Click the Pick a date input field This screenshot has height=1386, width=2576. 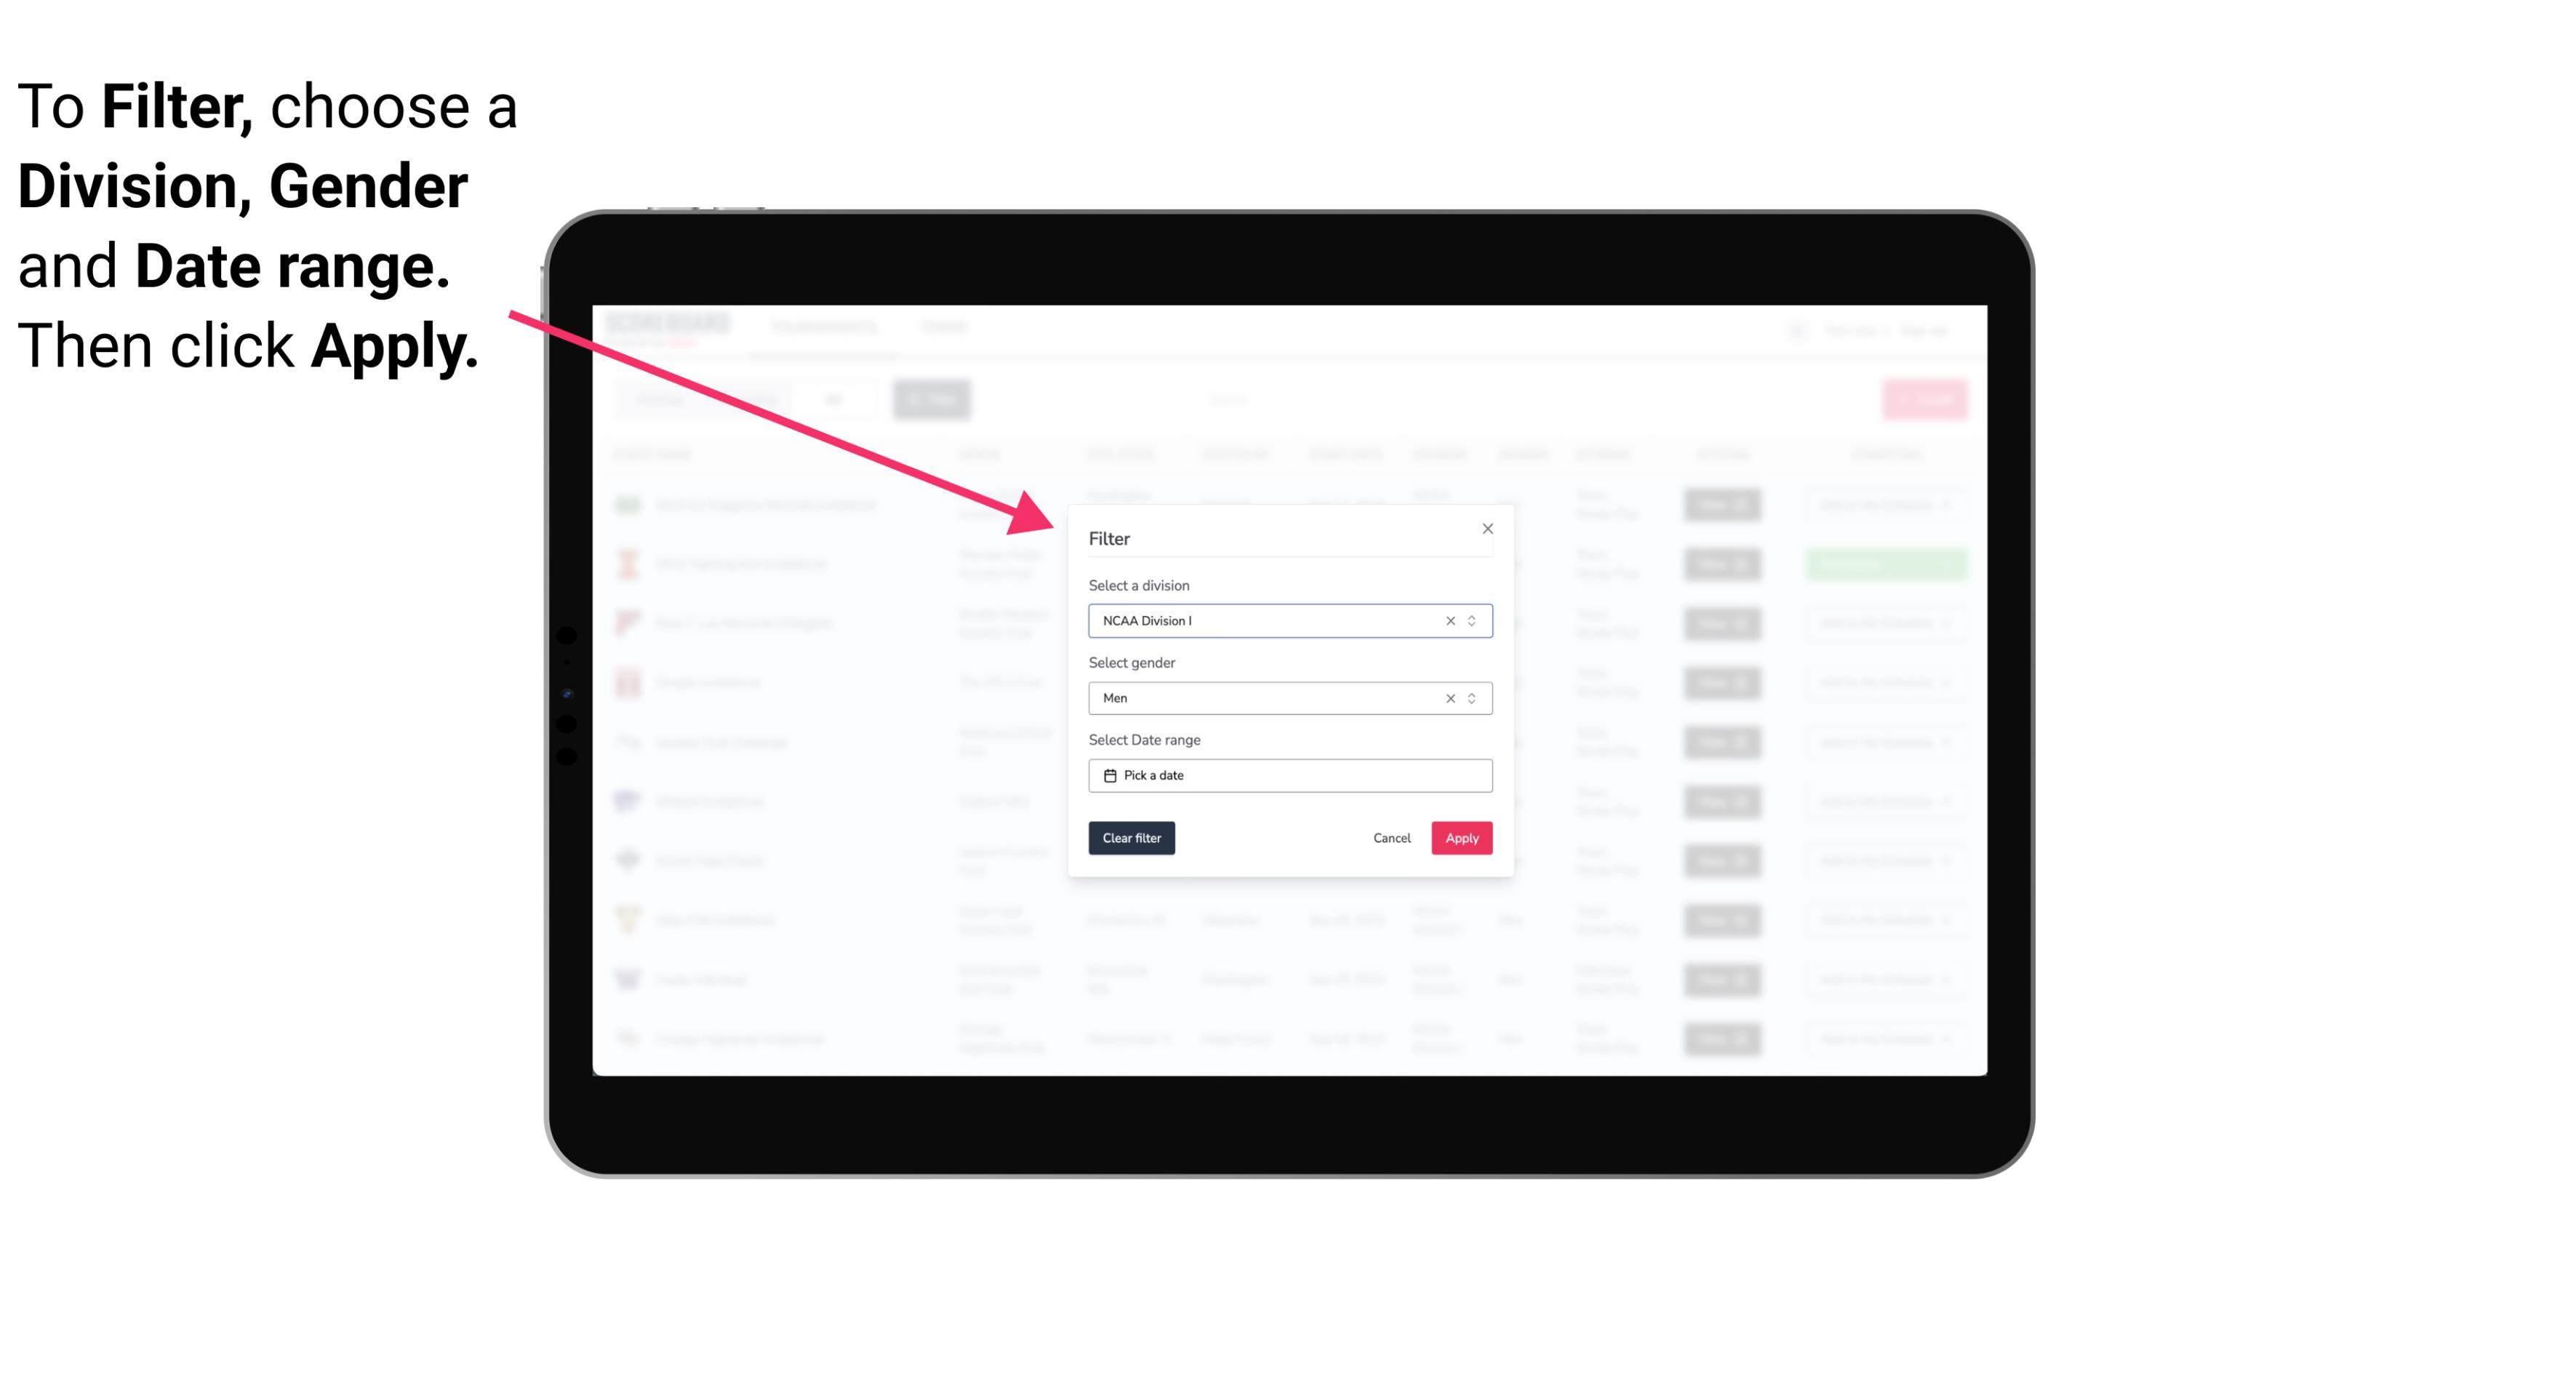click(x=1291, y=775)
